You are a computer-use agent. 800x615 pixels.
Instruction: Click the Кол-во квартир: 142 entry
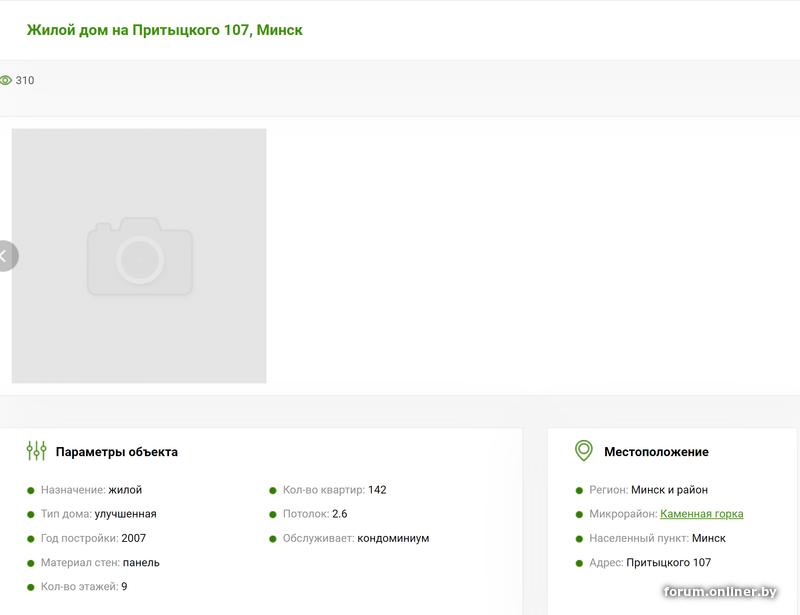pos(334,490)
